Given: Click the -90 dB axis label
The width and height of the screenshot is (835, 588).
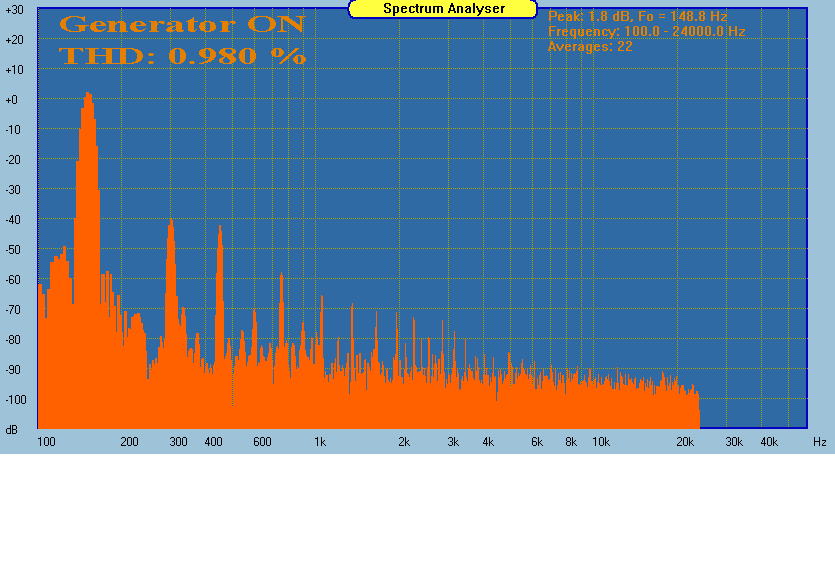Looking at the screenshot, I should (x=13, y=370).
